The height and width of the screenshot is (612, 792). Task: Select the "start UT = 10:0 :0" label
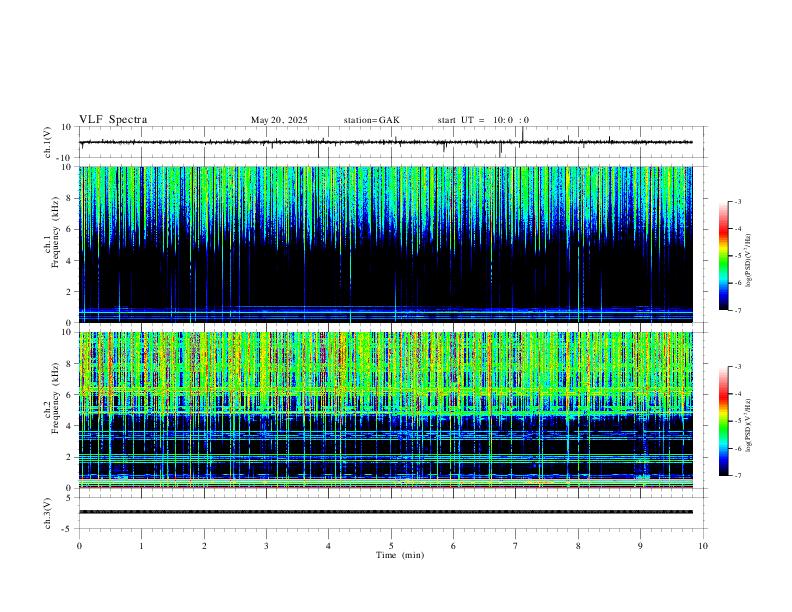[x=483, y=120]
